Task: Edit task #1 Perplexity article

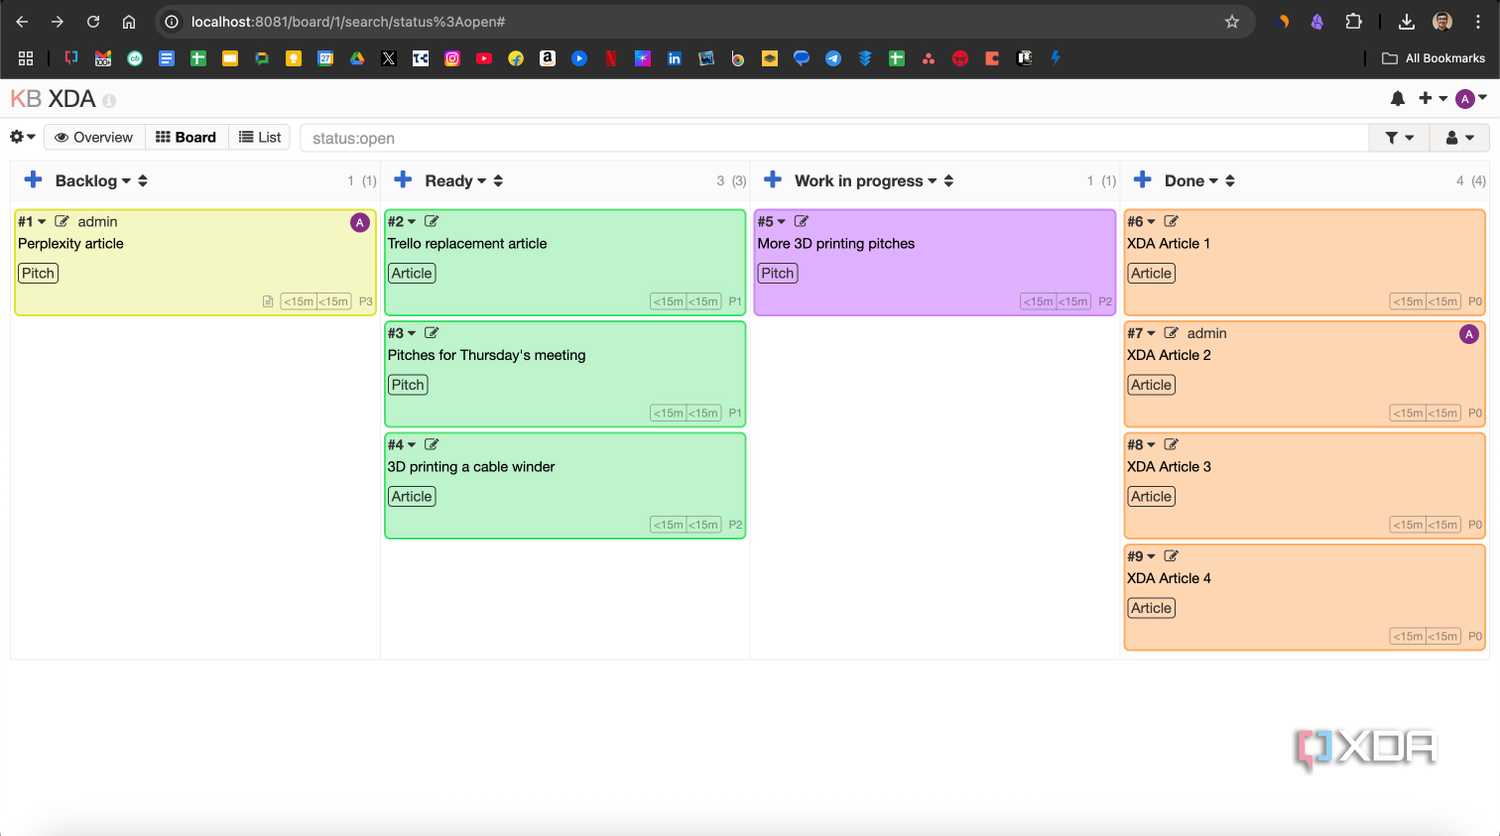Action: coord(62,221)
